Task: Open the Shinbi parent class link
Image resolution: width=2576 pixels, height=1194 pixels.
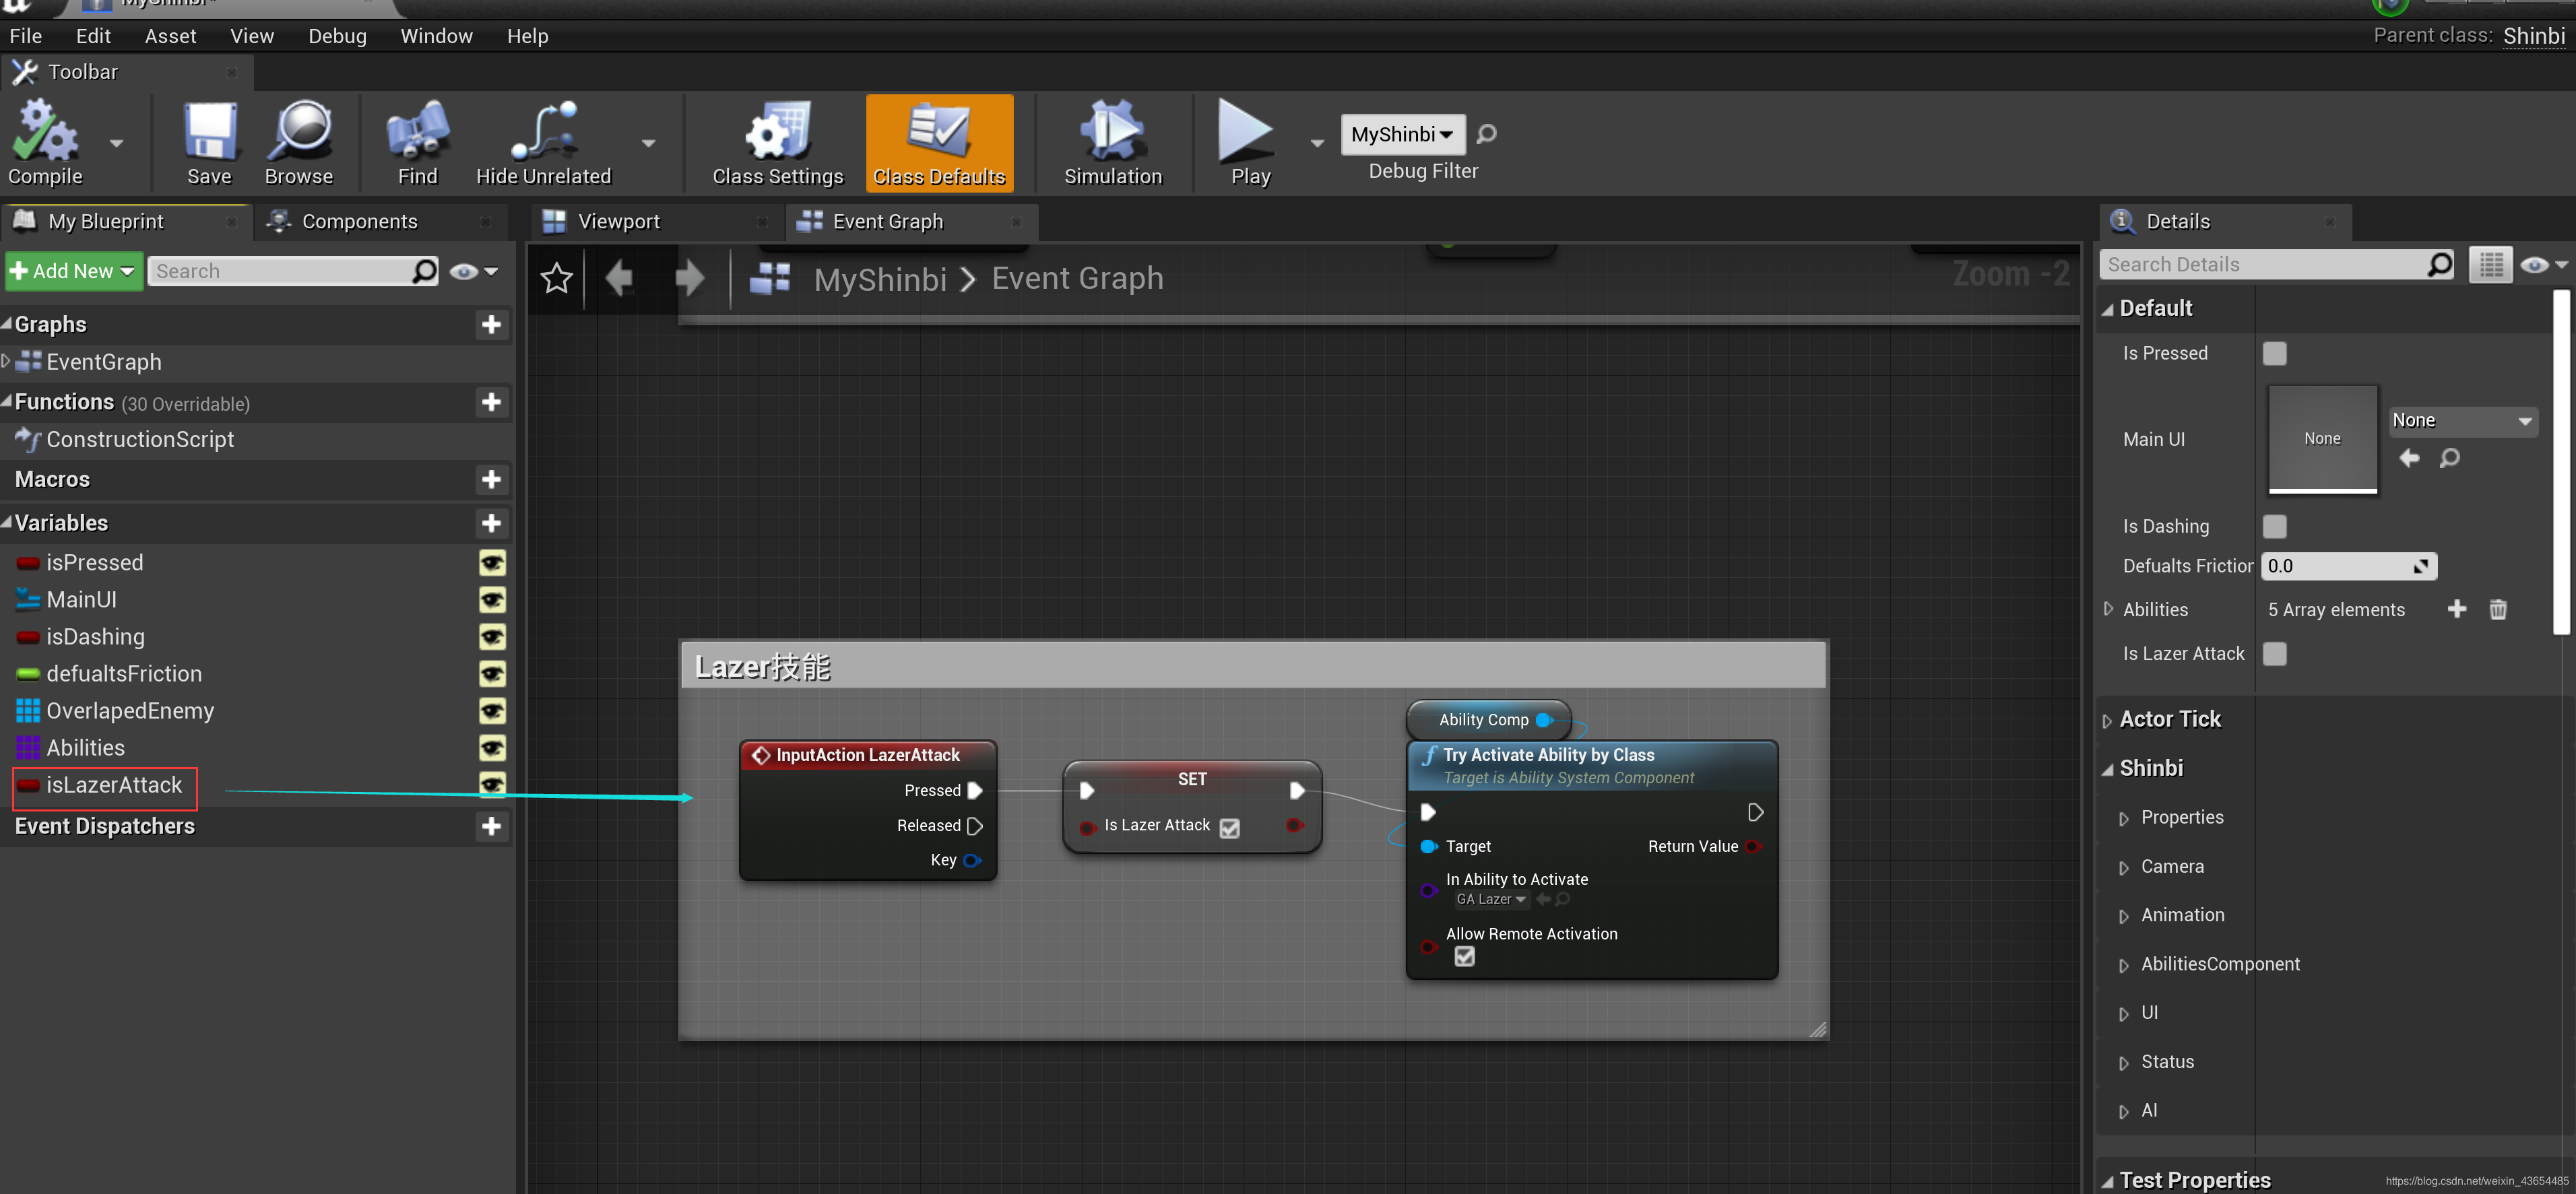Action: (x=2533, y=36)
